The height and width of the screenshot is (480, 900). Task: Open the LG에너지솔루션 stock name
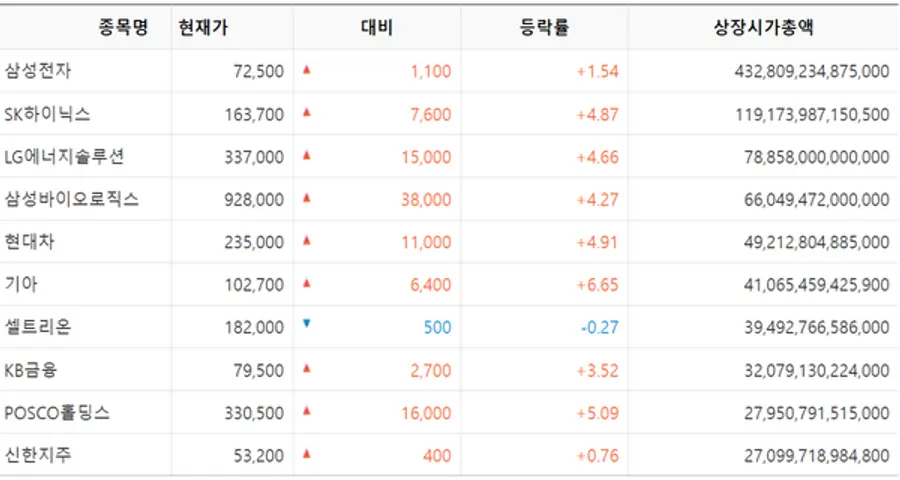click(64, 156)
